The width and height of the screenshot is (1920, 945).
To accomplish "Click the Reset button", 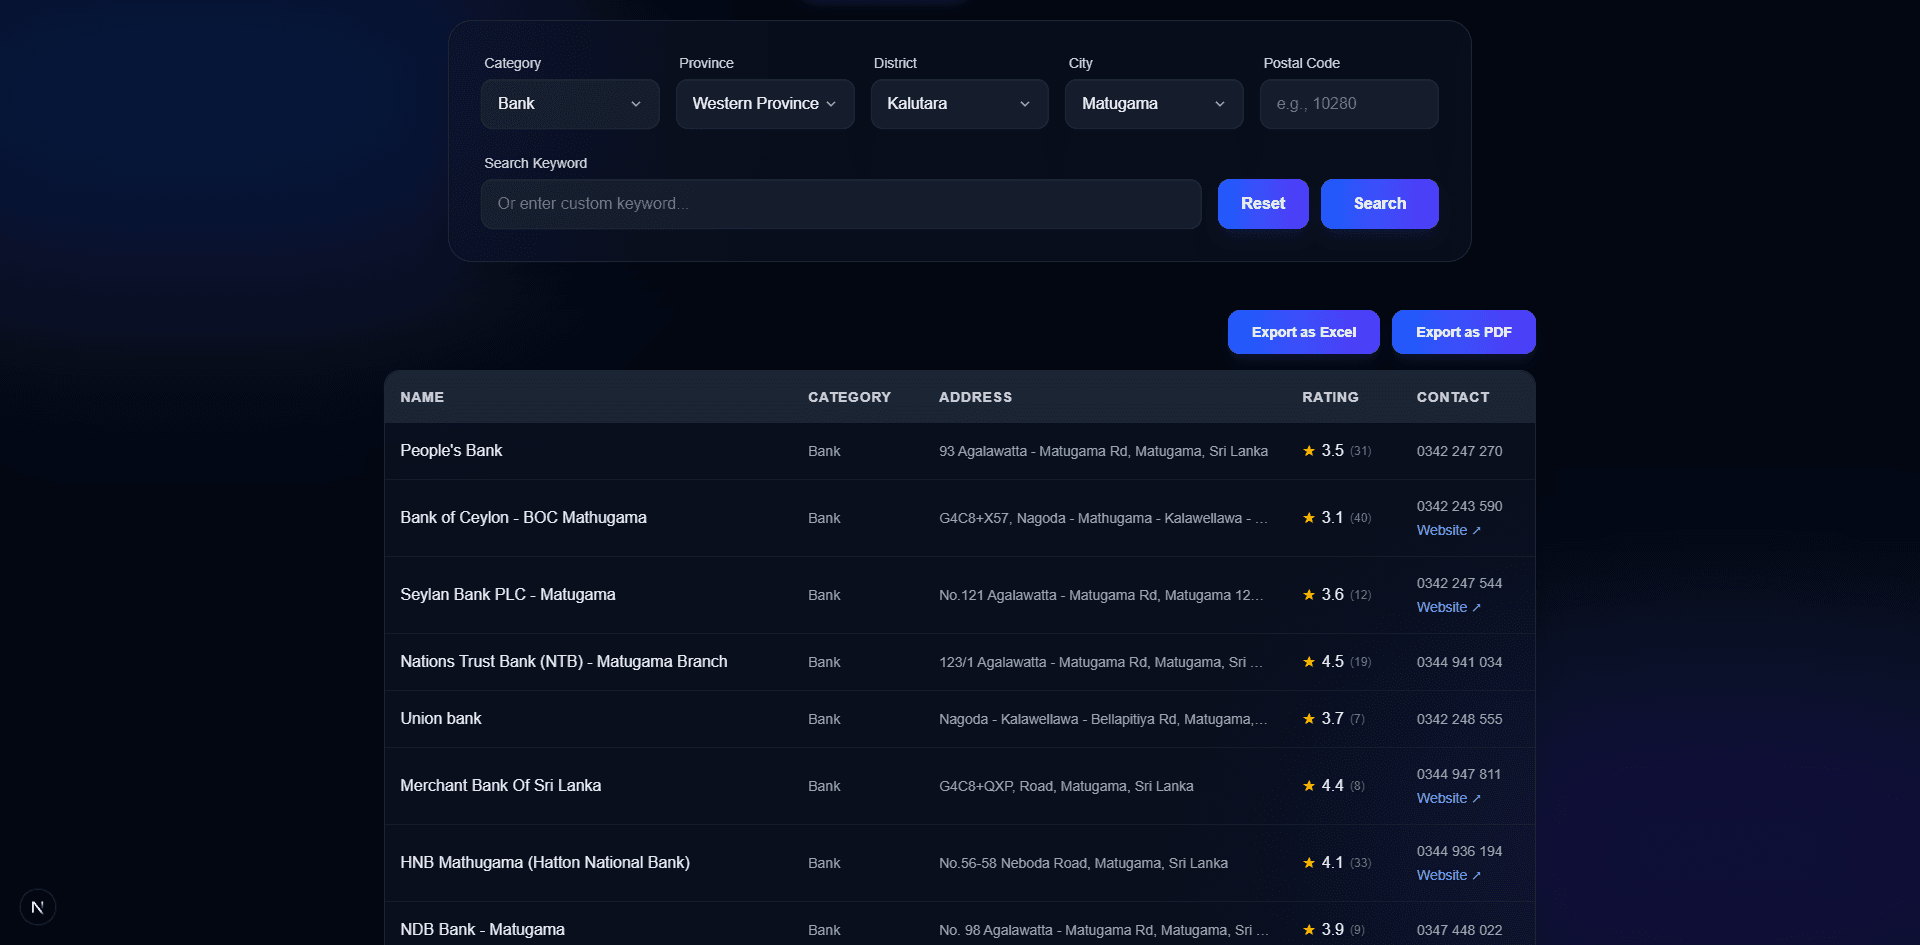I will click(x=1263, y=204).
